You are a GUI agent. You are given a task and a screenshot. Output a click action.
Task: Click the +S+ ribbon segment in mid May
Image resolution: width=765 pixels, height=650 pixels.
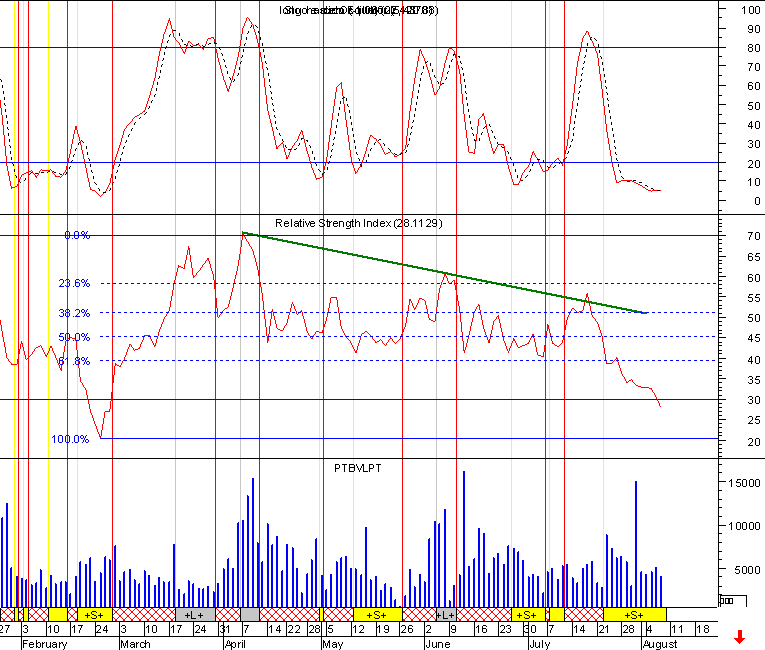(378, 614)
